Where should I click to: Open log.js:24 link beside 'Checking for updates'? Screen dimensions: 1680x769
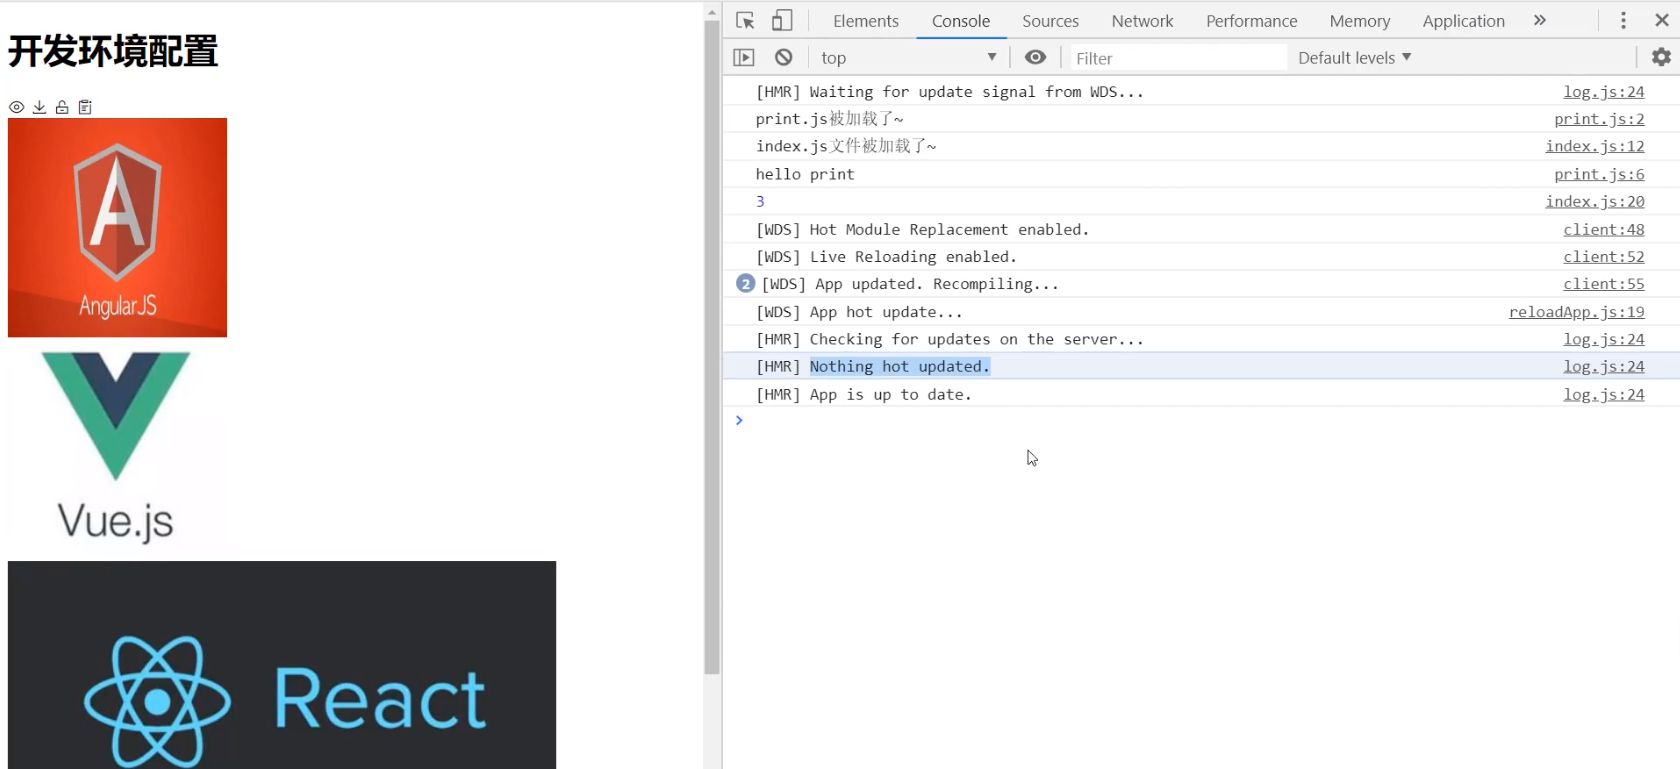(x=1604, y=339)
